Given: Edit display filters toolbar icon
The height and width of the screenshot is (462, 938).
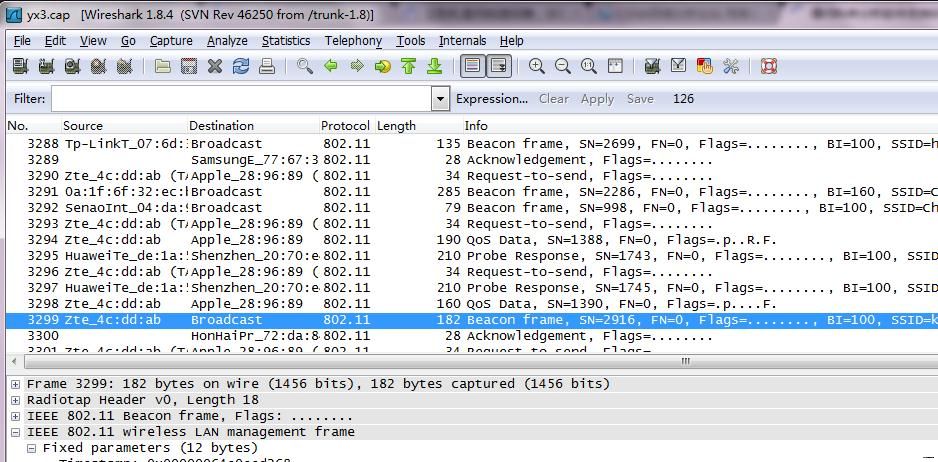Looking at the screenshot, I should point(678,66).
